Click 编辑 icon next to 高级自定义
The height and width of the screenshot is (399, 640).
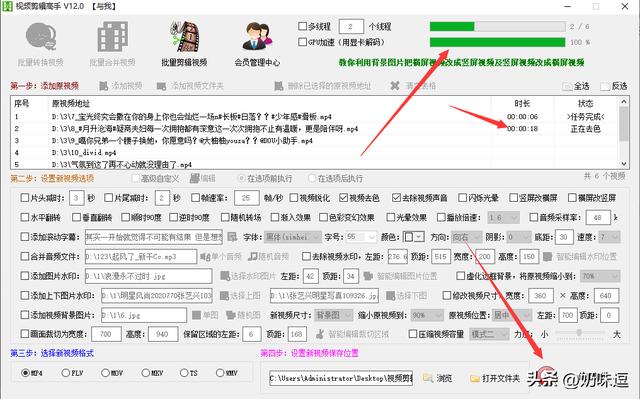point(194,178)
